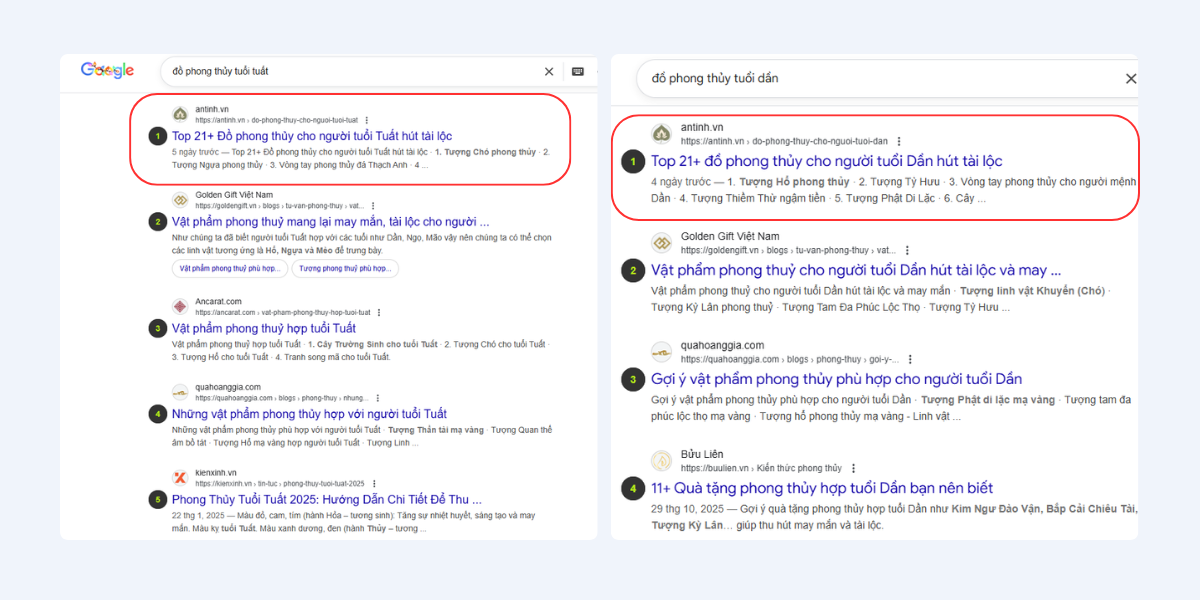1200x600 pixels.
Task: Click the Ancarat.com favicon
Action: pos(180,306)
